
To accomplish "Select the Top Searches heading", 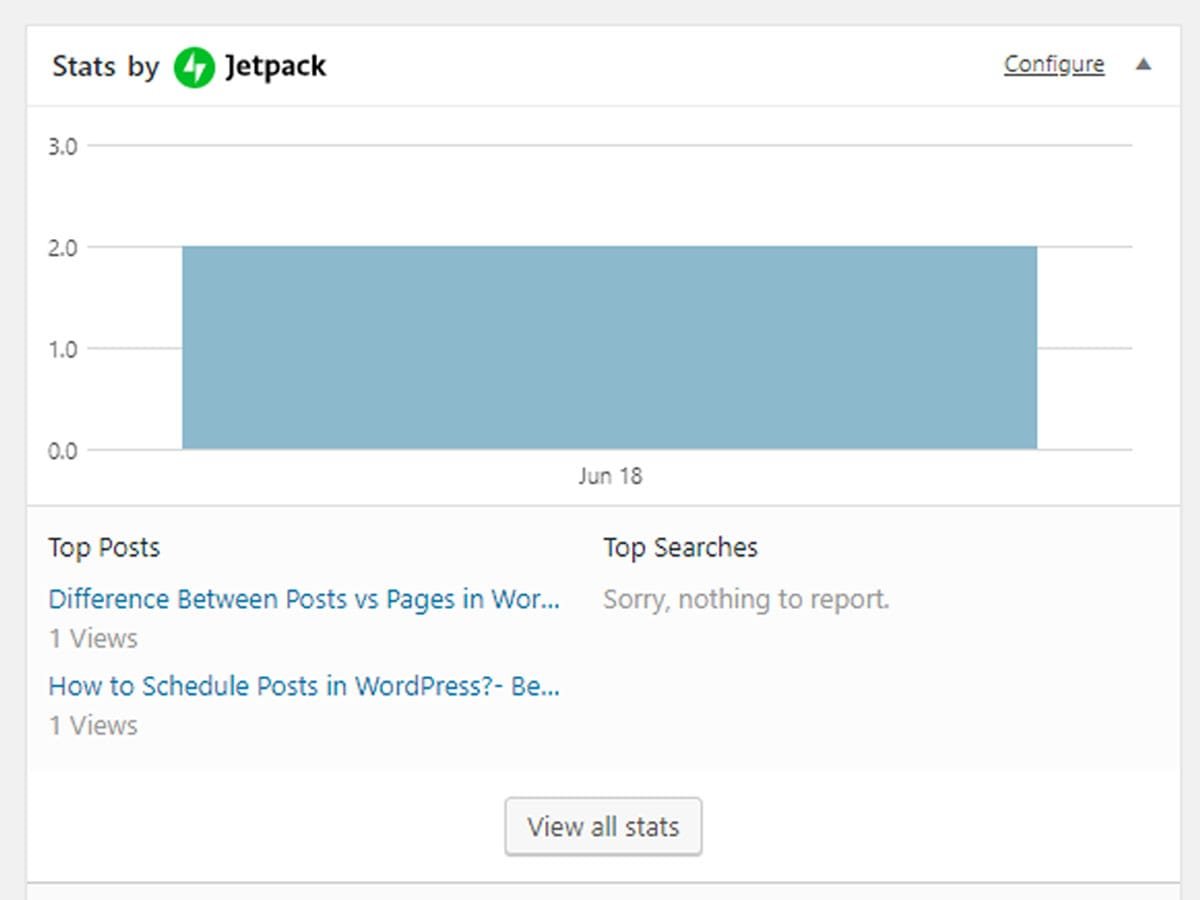I will click(680, 548).
